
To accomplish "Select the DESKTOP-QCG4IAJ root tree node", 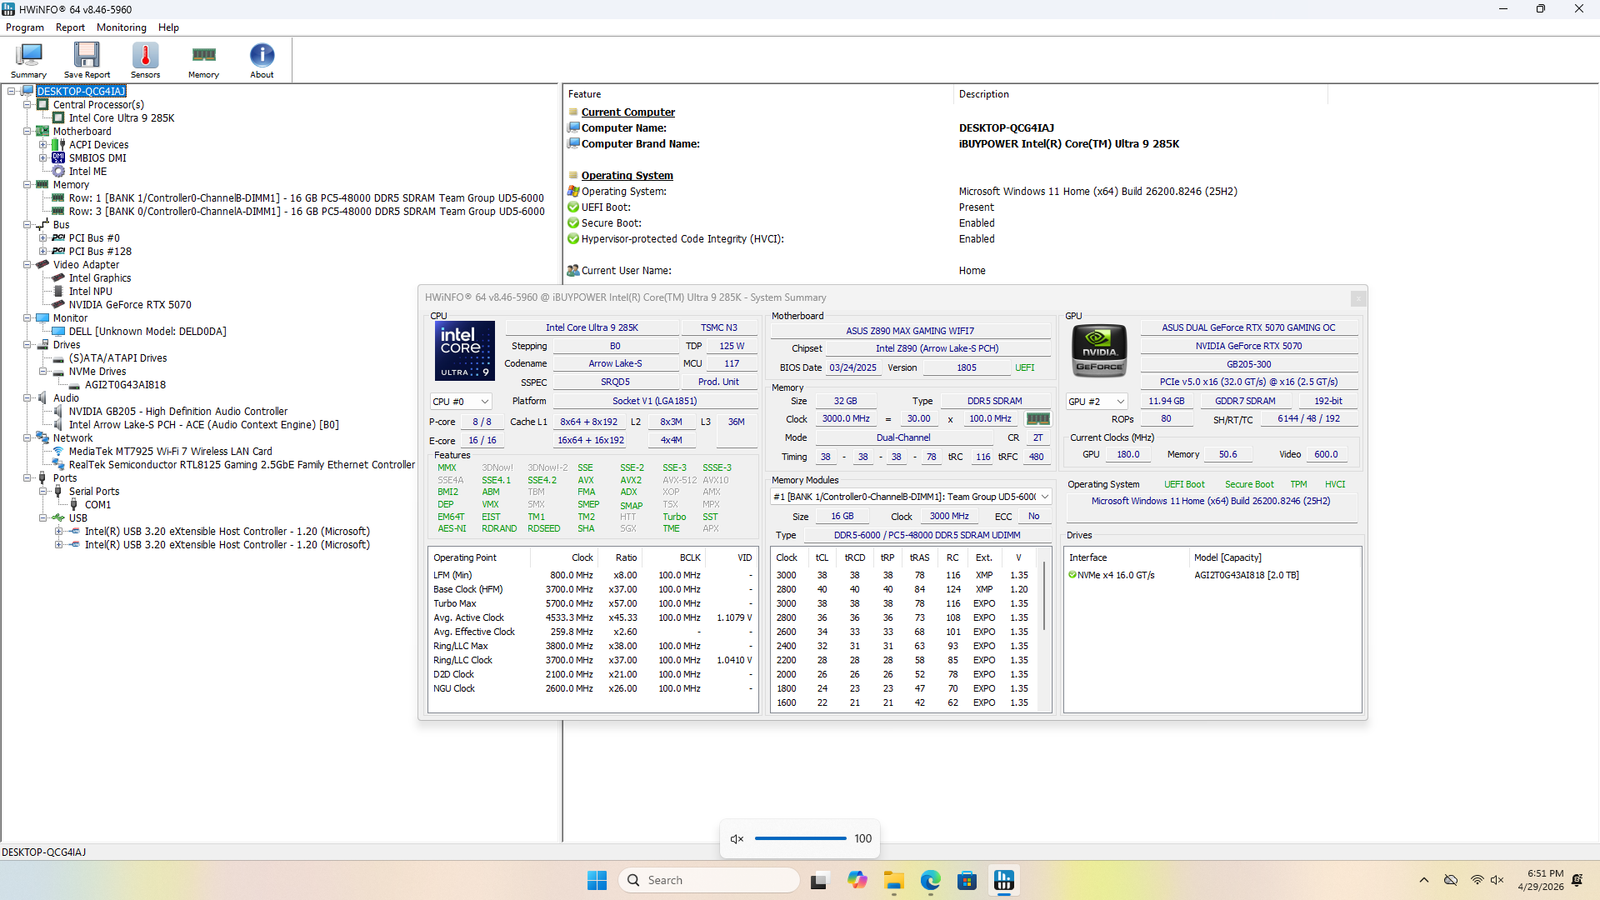I will (81, 91).
